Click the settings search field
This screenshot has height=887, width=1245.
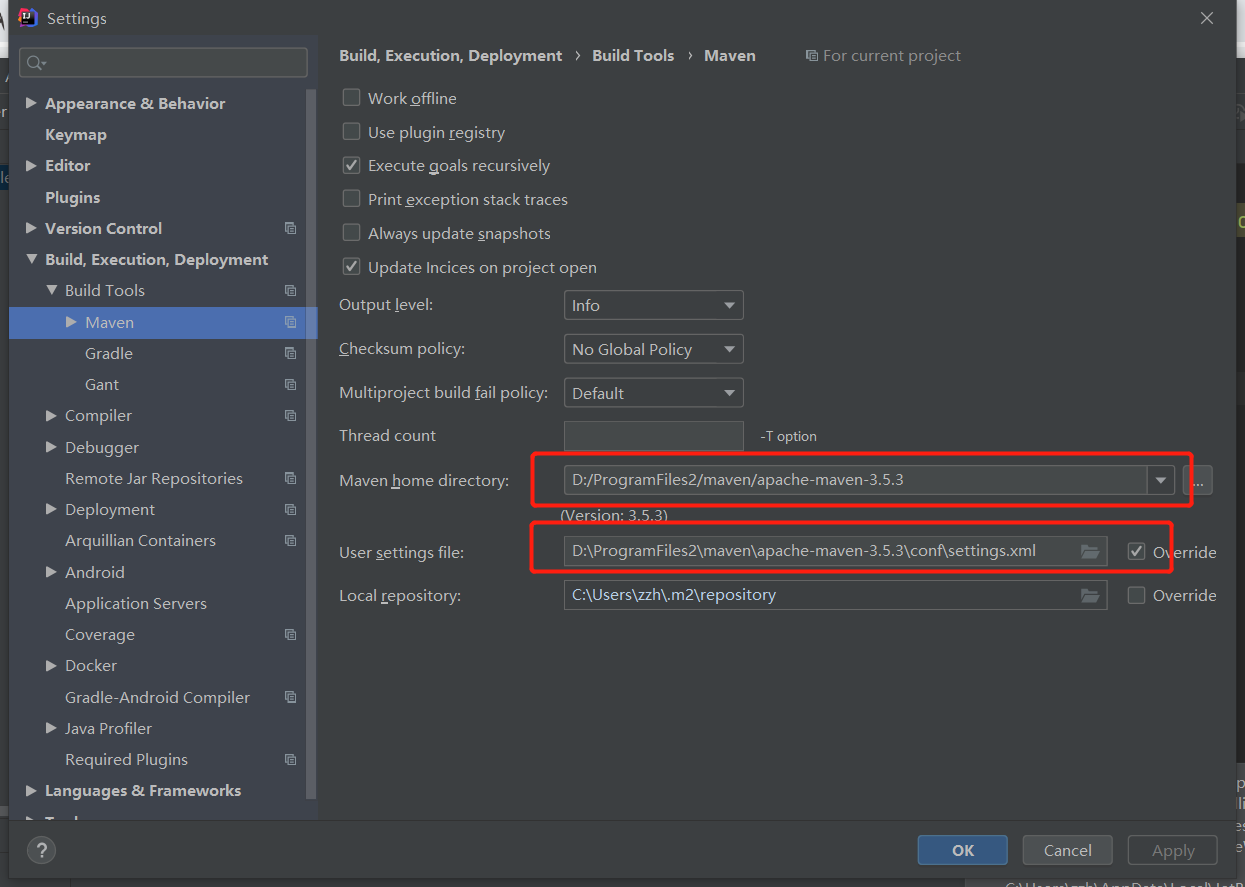pos(163,63)
